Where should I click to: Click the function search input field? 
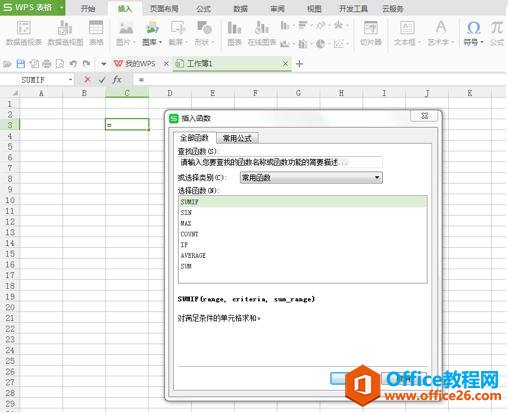coord(280,163)
